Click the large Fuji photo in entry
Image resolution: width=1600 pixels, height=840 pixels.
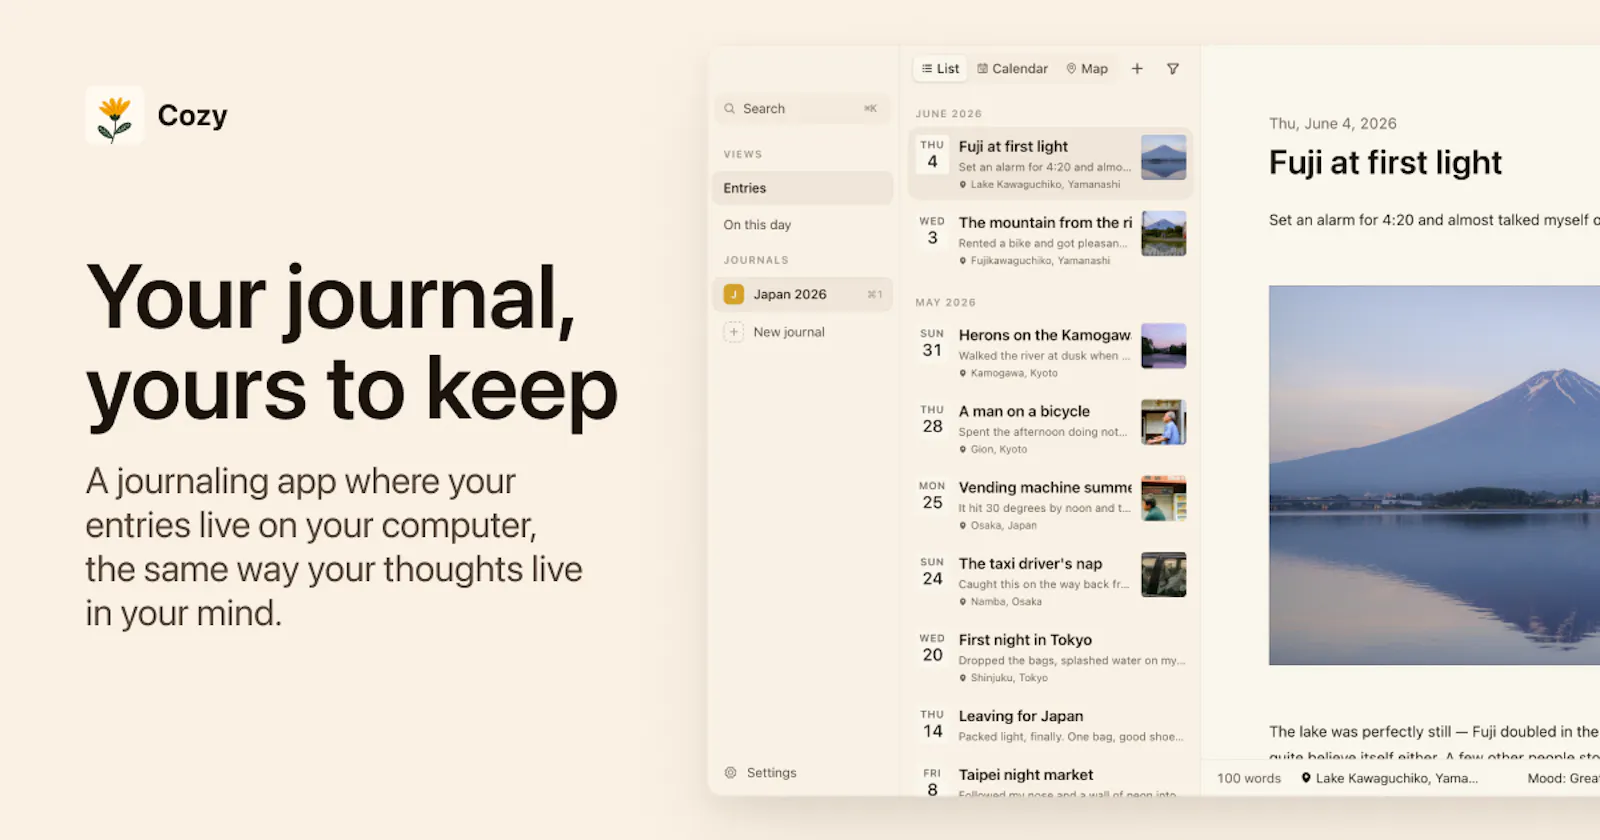point(1434,475)
